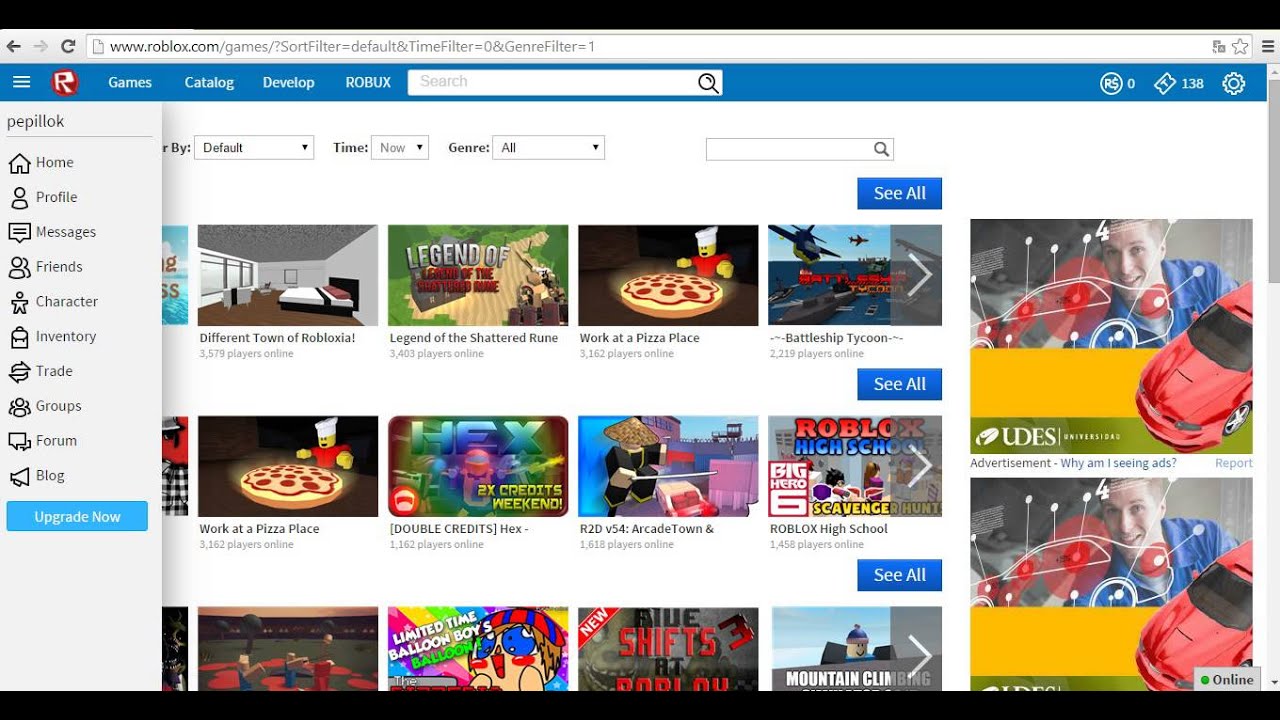Click the top Search input field
This screenshot has height=720, width=1280.
click(553, 83)
